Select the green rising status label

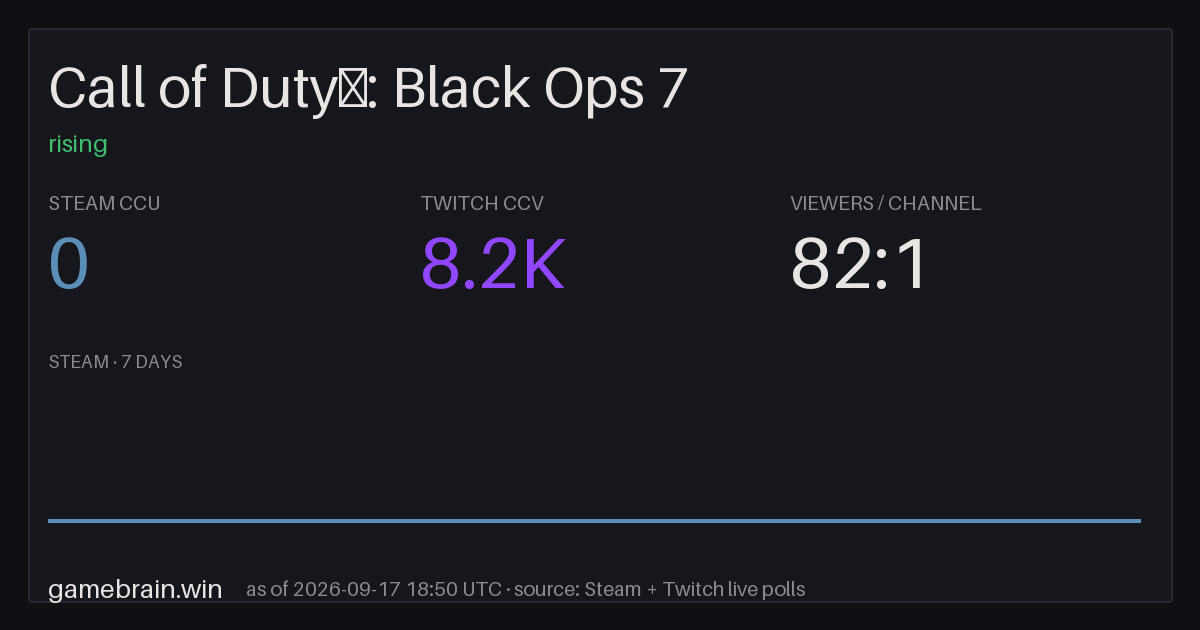[78, 145]
